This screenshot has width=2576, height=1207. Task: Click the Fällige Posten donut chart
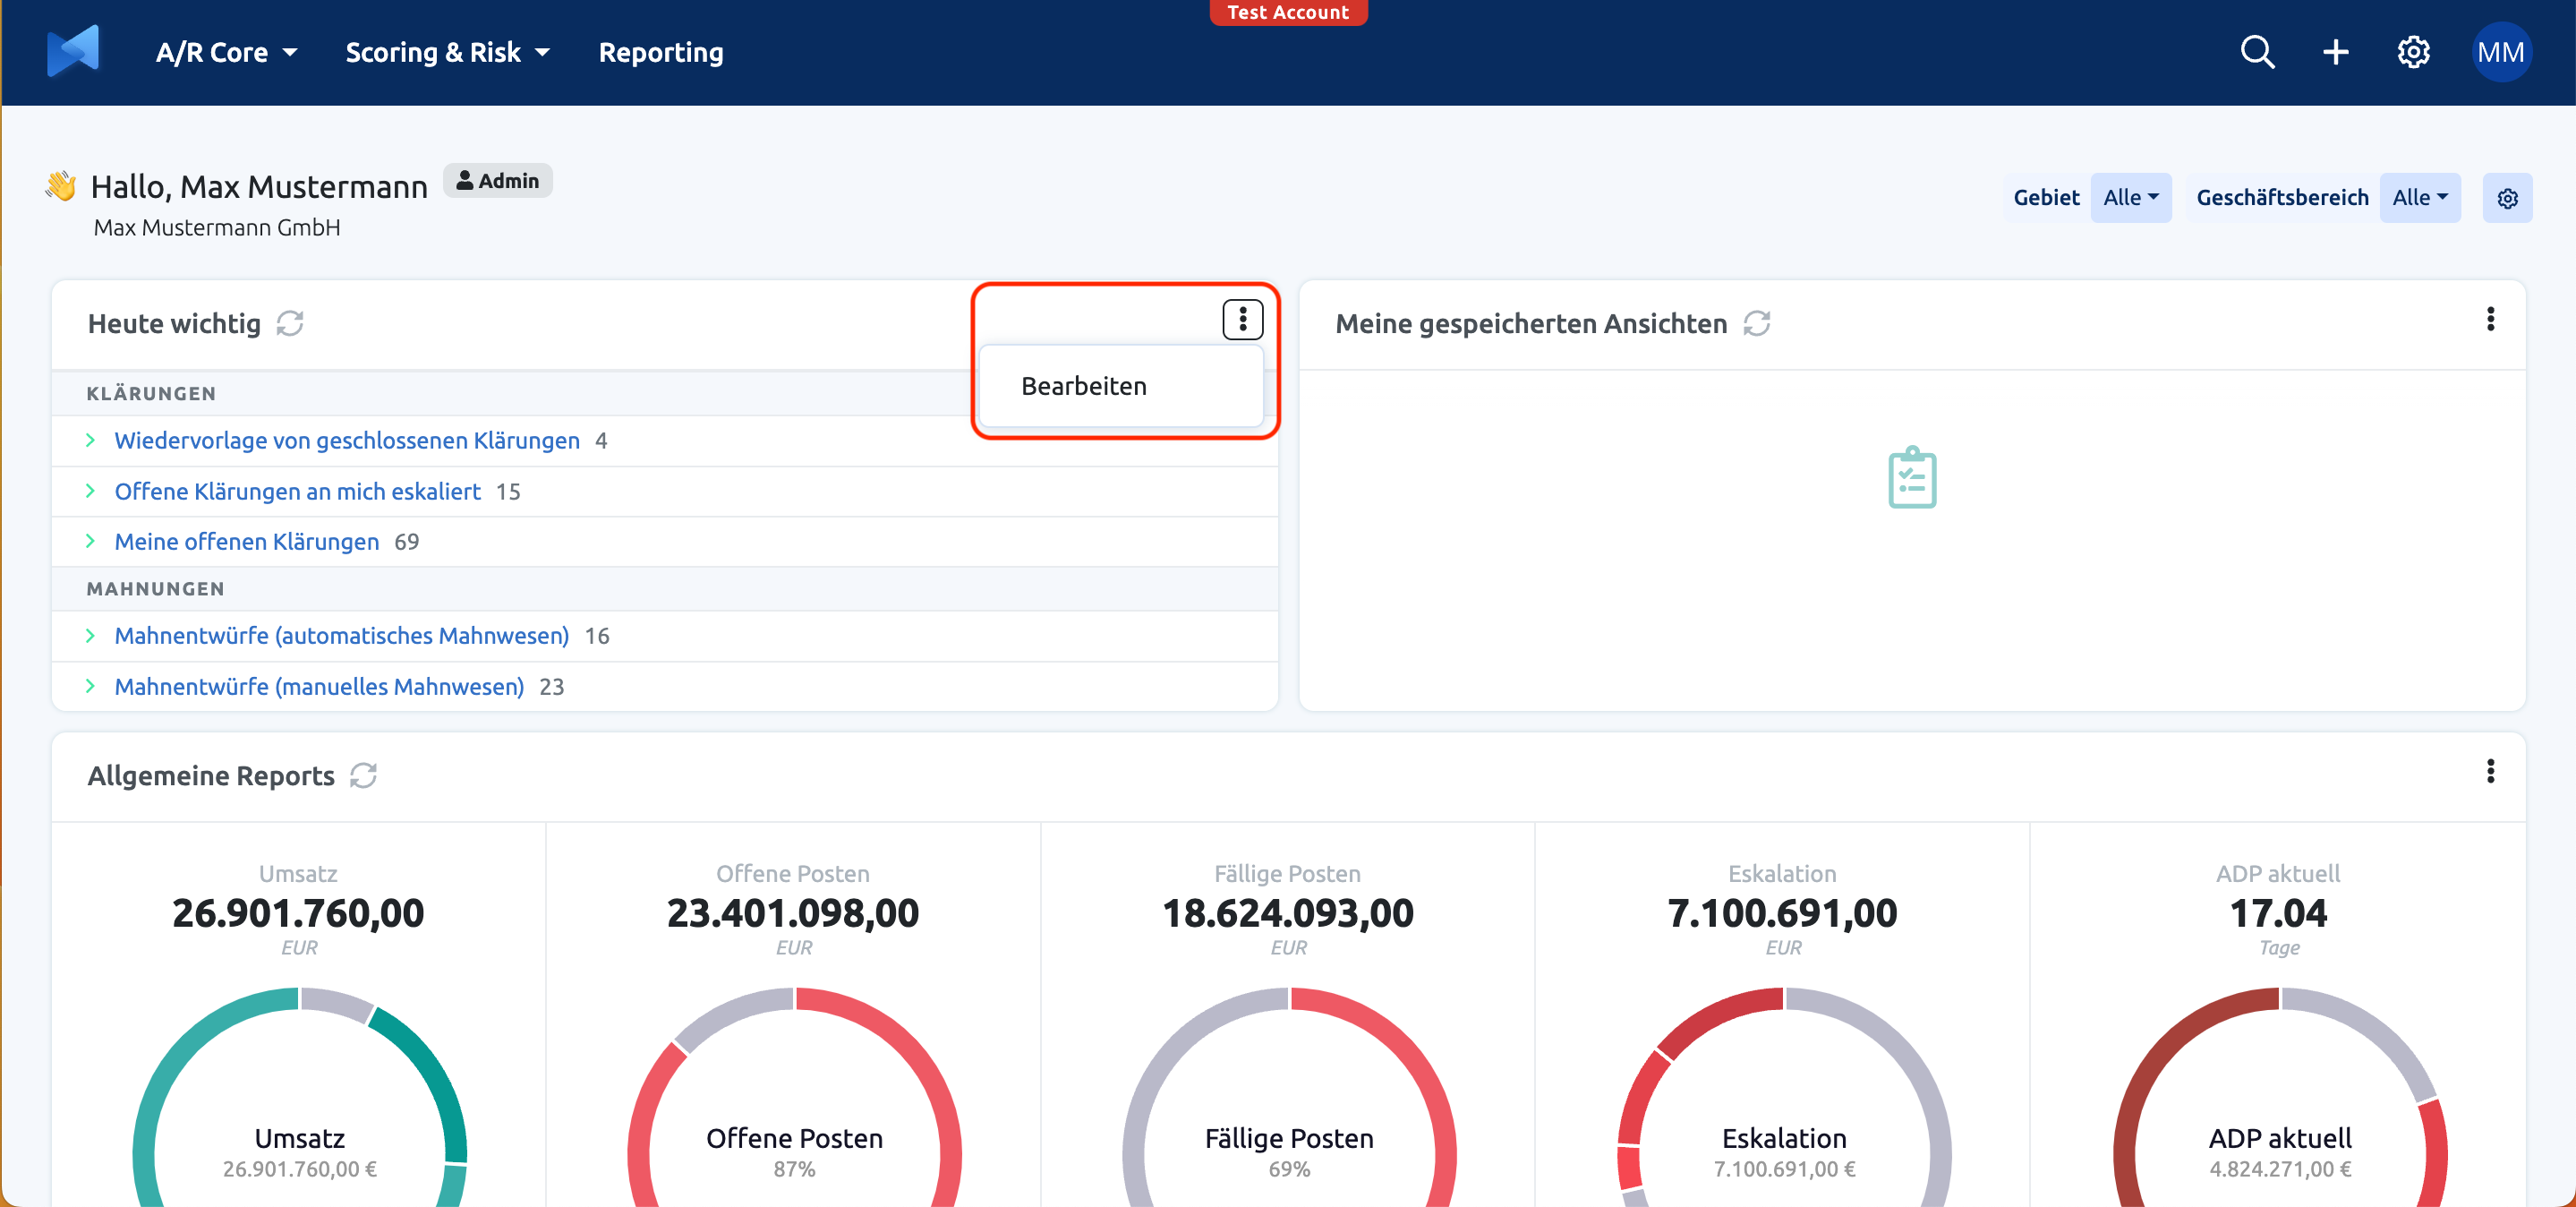click(x=1289, y=1097)
